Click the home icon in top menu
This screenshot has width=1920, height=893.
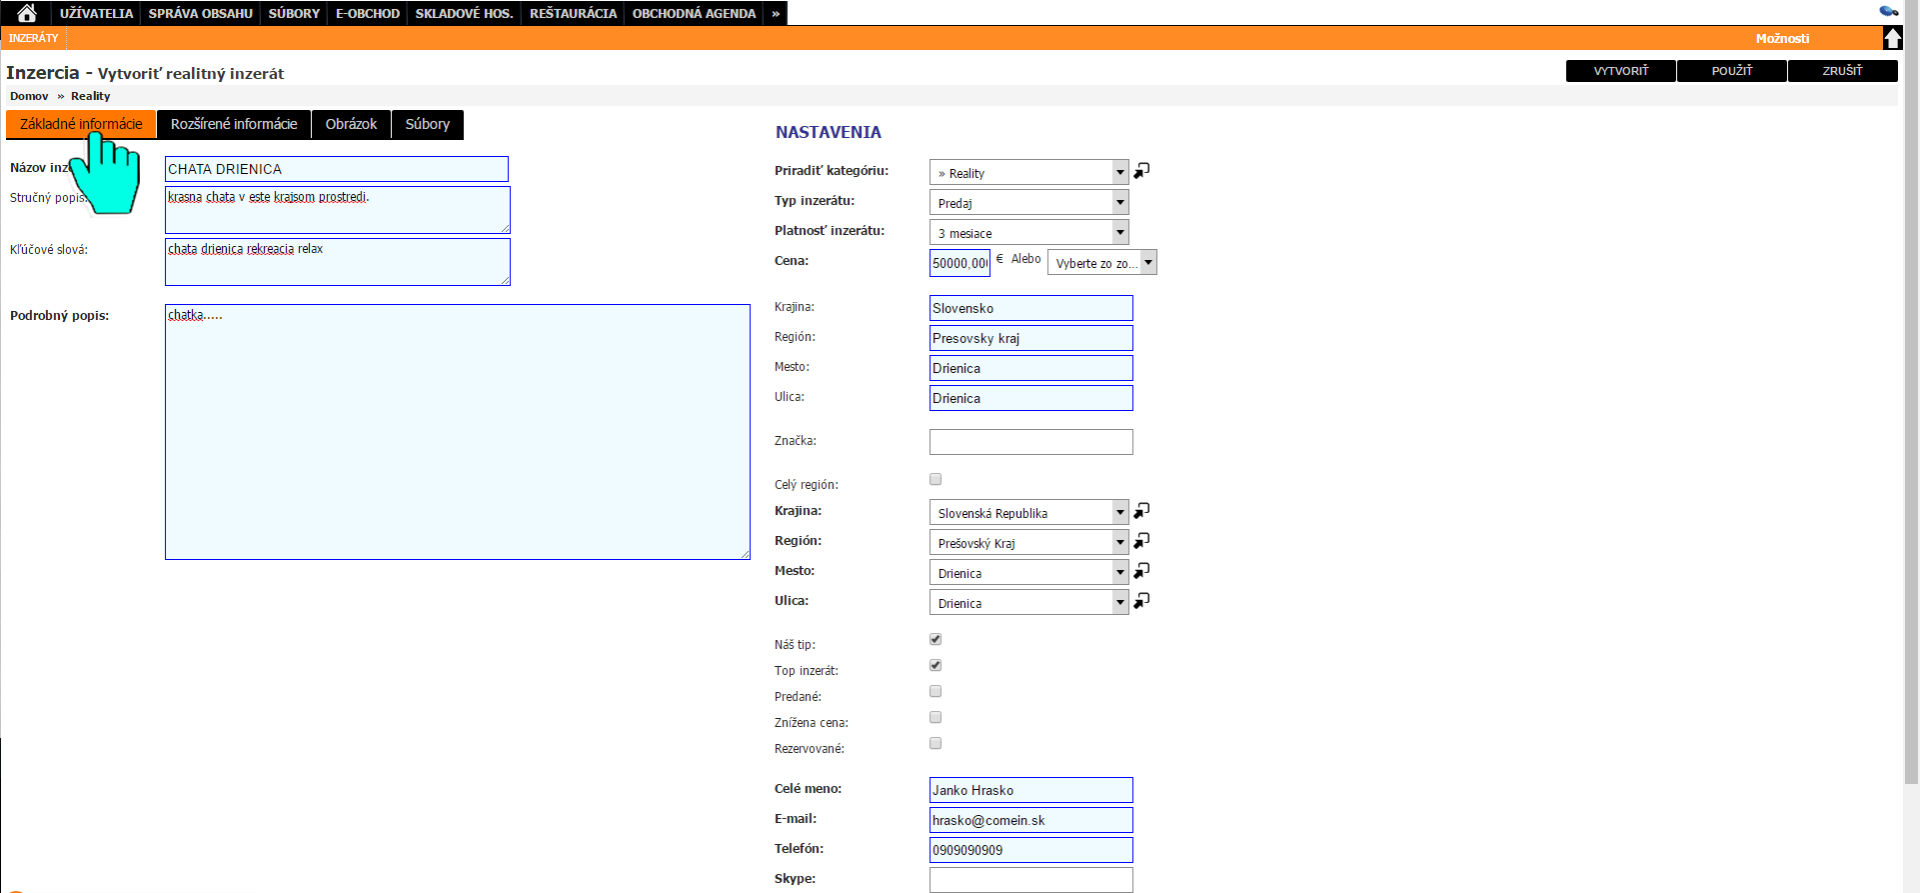tap(27, 13)
